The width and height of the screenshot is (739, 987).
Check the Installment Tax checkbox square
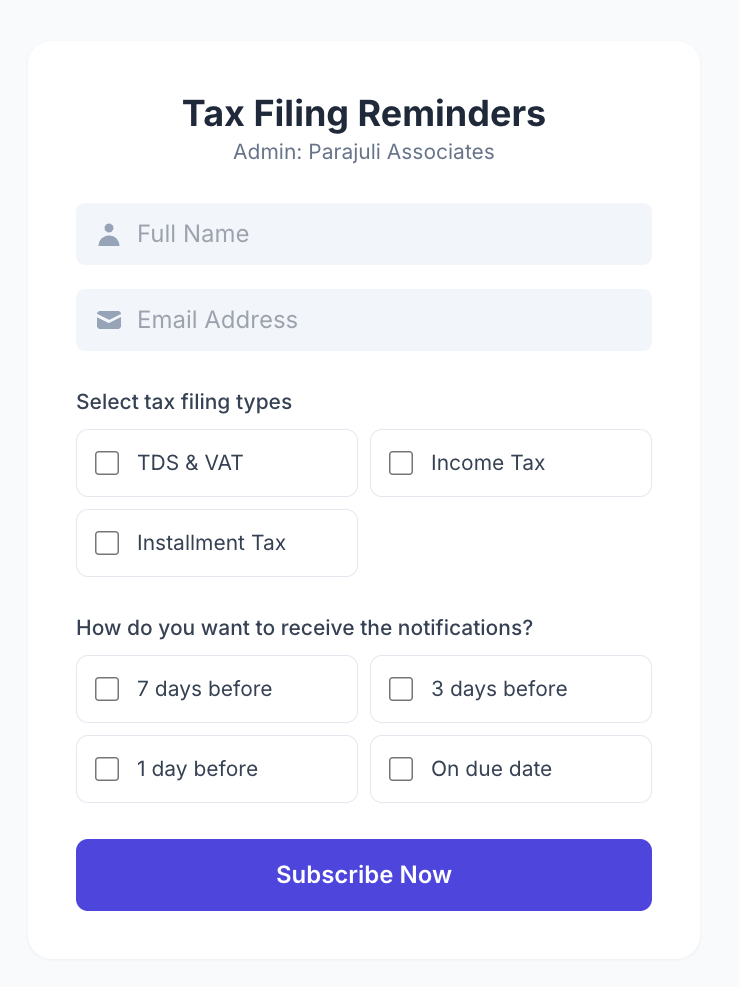[107, 543]
